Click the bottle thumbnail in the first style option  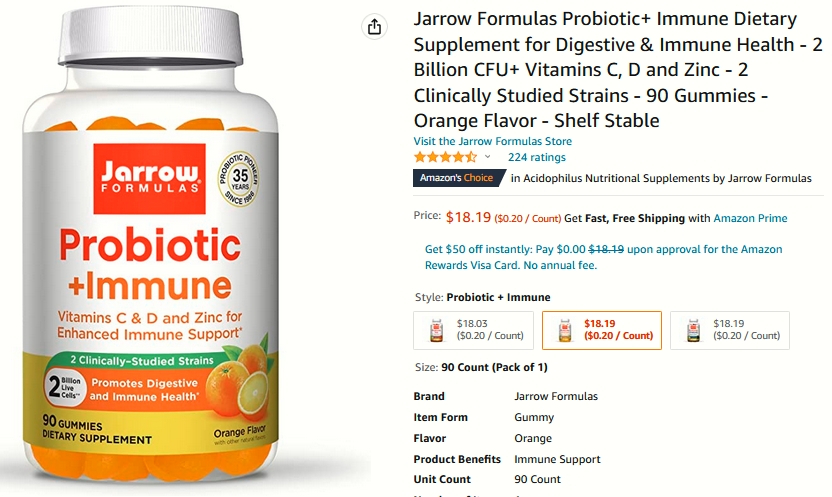(436, 330)
